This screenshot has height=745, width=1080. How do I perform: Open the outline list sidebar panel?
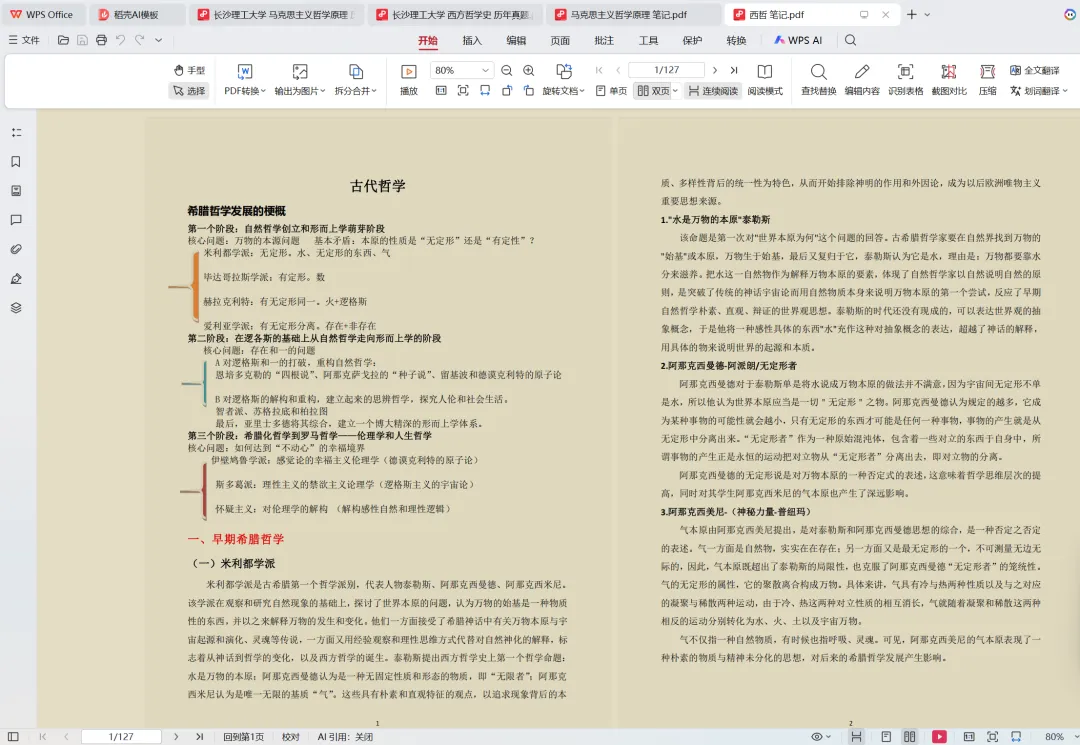(16, 132)
